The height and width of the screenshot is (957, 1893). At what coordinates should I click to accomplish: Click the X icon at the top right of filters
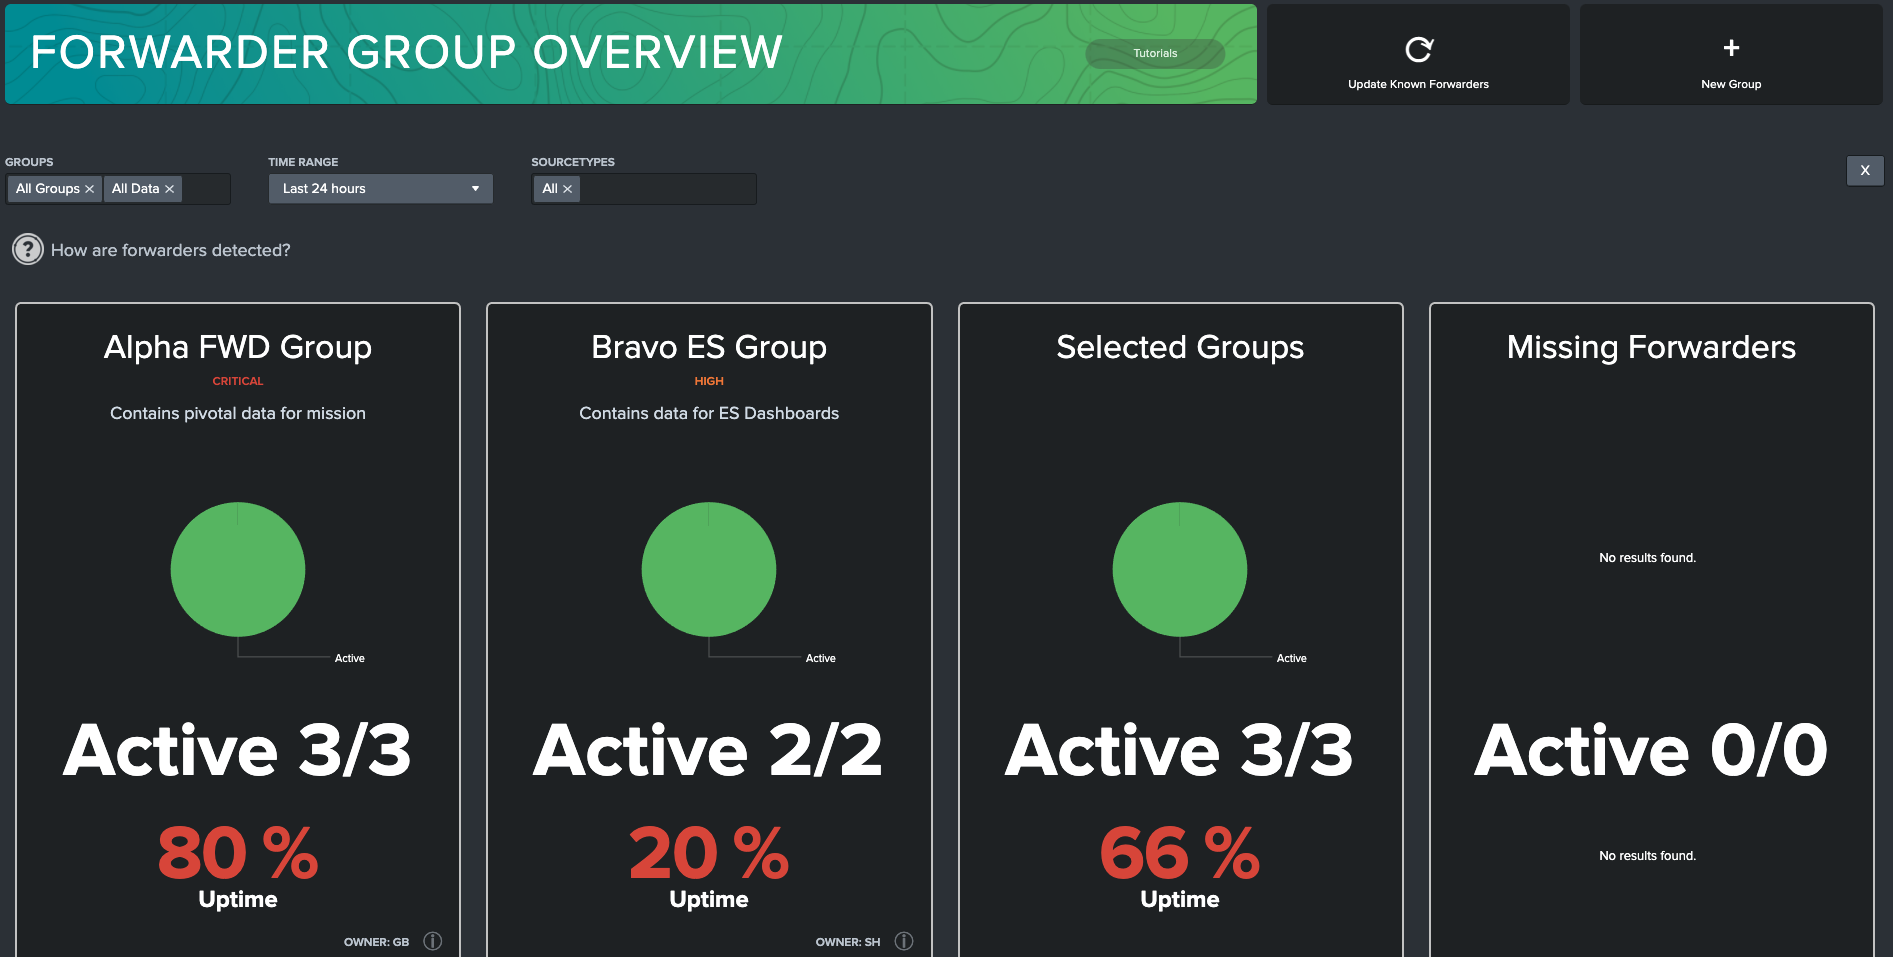click(1864, 170)
